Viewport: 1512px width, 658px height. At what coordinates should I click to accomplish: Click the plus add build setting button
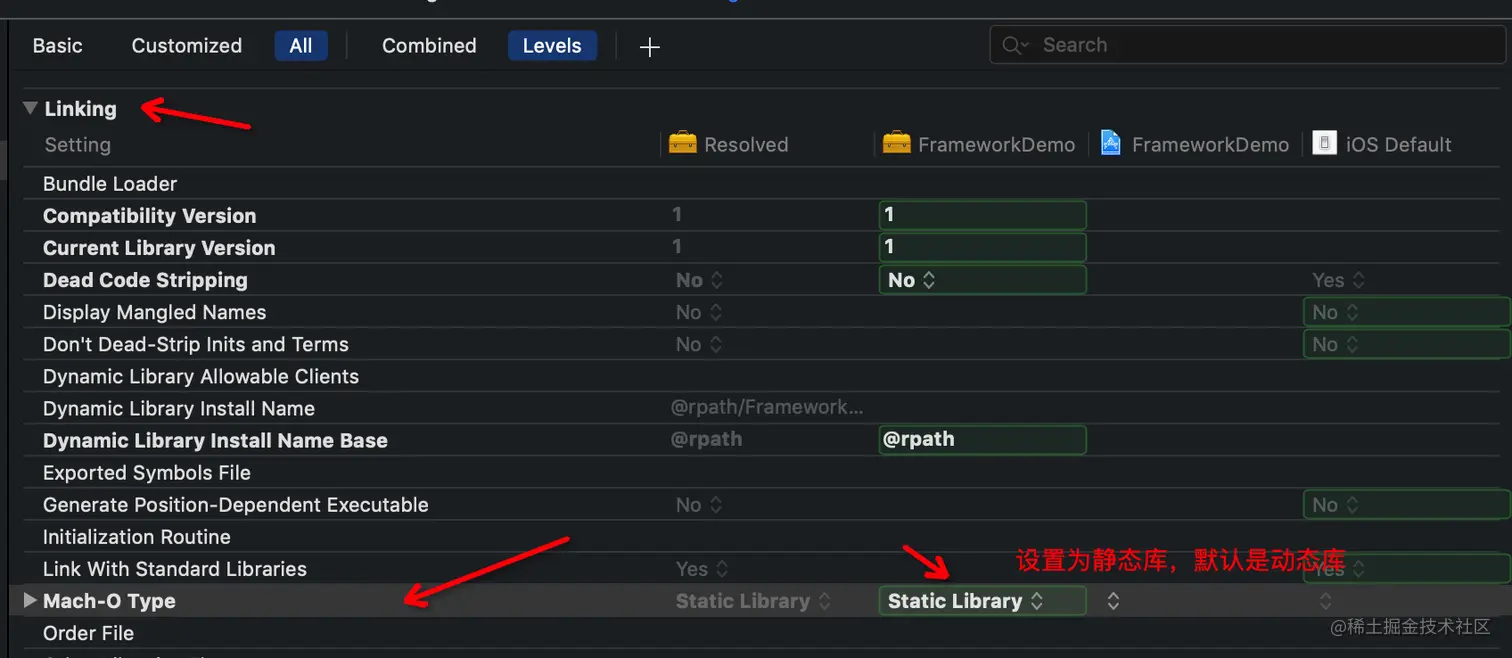[650, 47]
